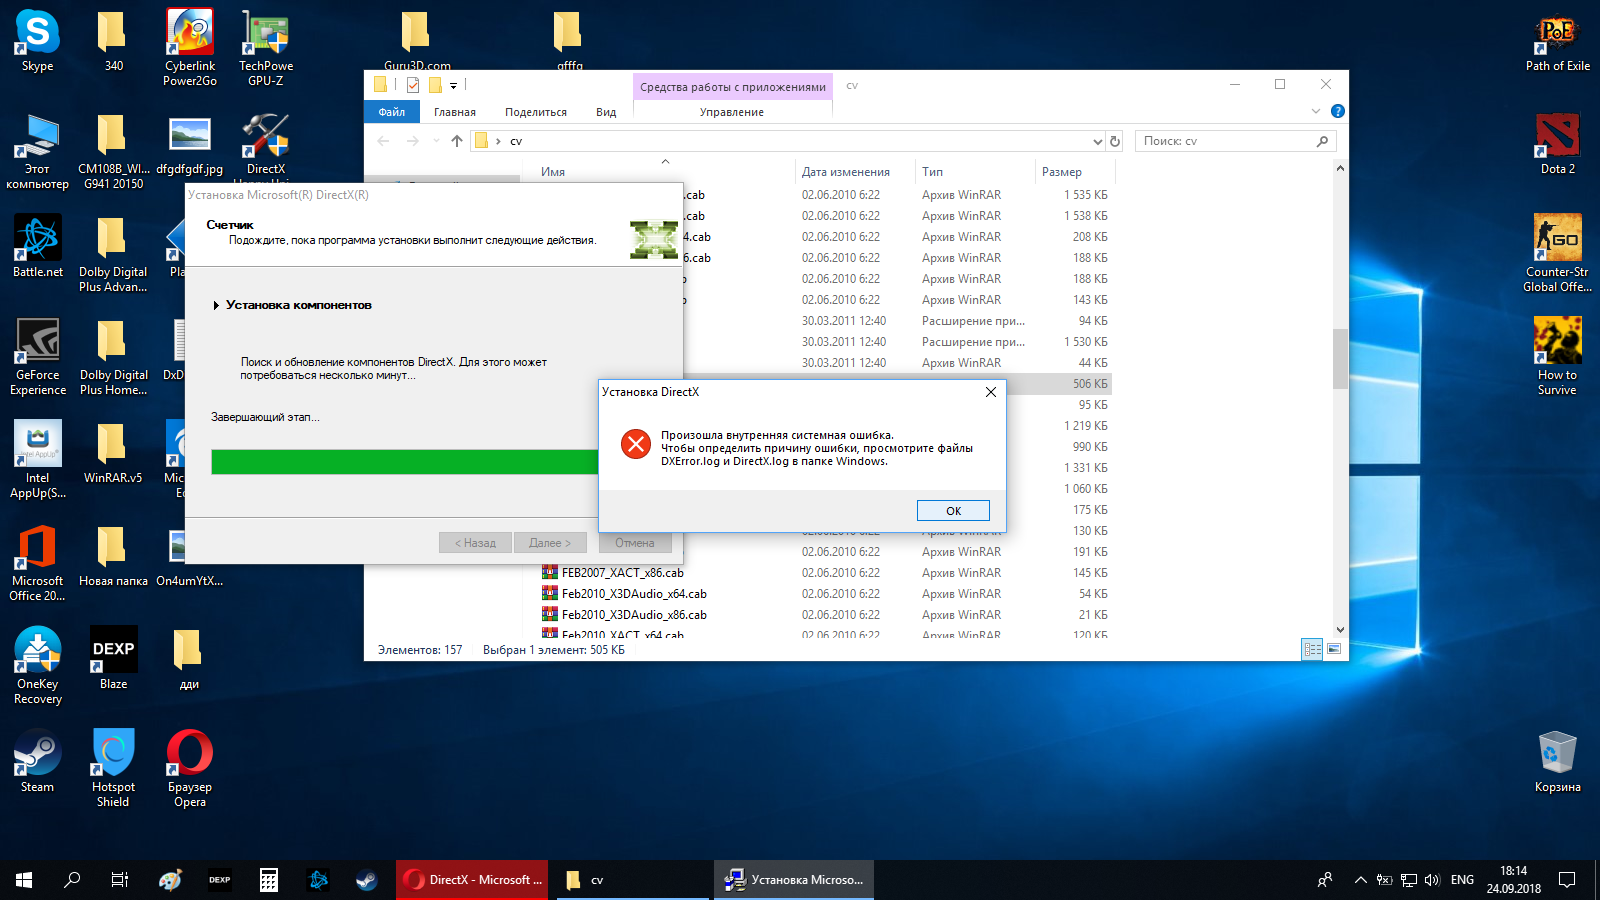Select file FEB2007_XACT_x86.cab
The width and height of the screenshot is (1600, 900).
coord(622,573)
